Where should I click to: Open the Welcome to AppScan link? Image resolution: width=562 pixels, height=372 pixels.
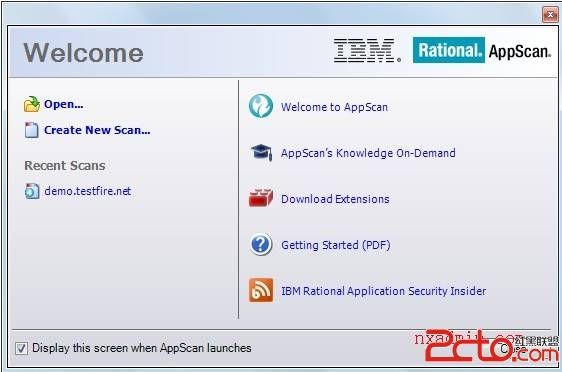click(334, 107)
